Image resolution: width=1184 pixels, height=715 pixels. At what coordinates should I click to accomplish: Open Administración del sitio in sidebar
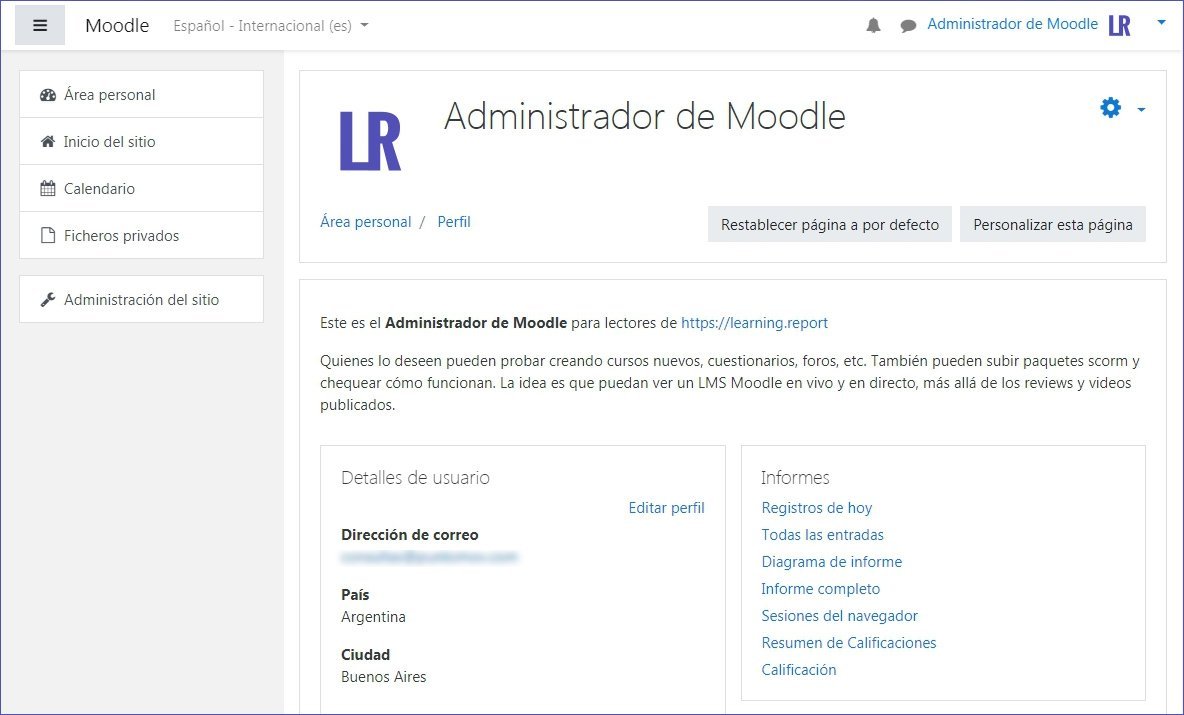141,300
